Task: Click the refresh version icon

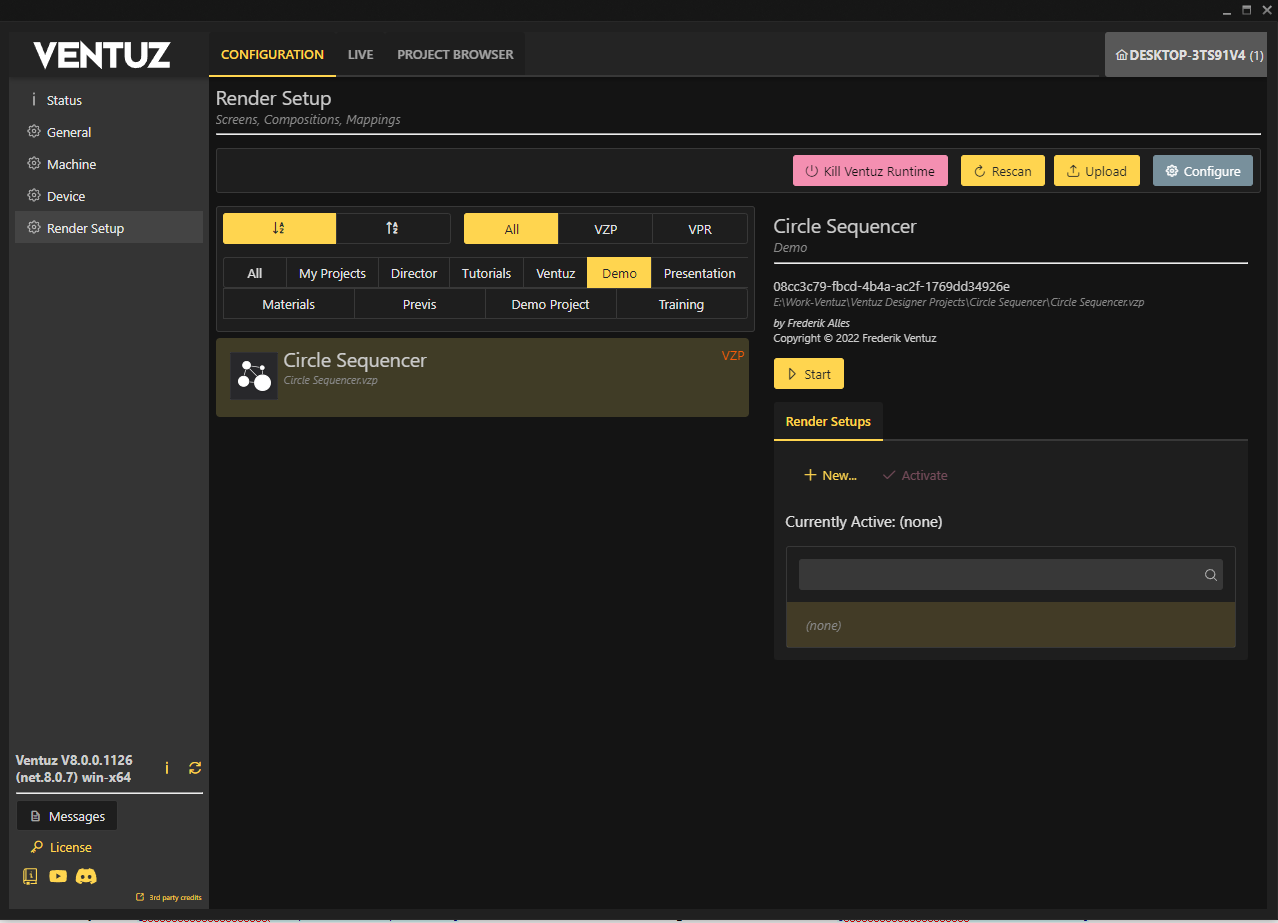Action: coord(195,768)
